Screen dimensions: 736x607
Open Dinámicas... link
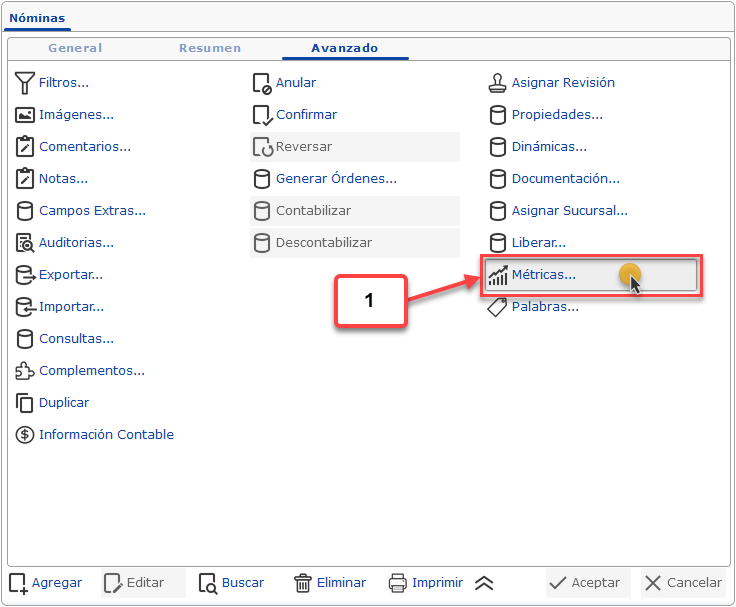549,146
